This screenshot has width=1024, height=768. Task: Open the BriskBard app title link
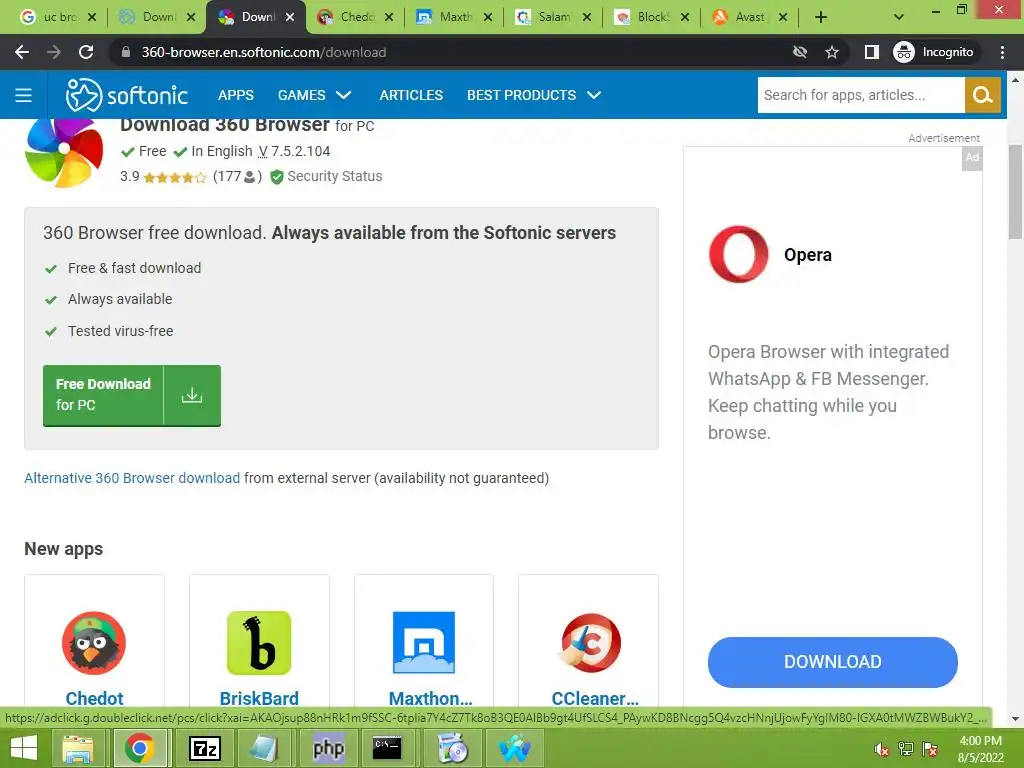(x=259, y=698)
